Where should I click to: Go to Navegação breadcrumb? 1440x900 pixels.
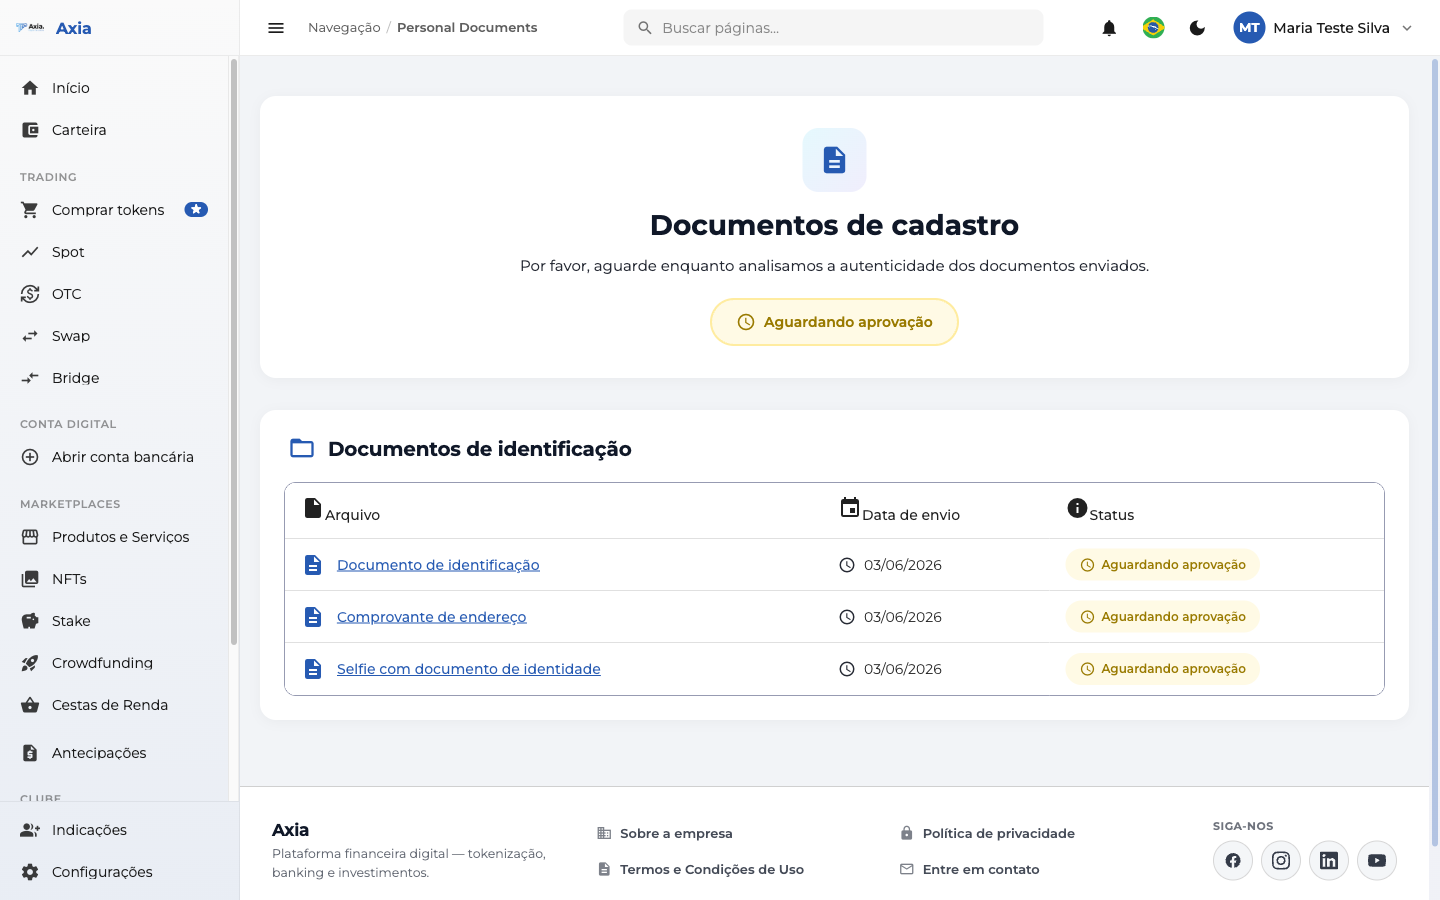tap(344, 28)
